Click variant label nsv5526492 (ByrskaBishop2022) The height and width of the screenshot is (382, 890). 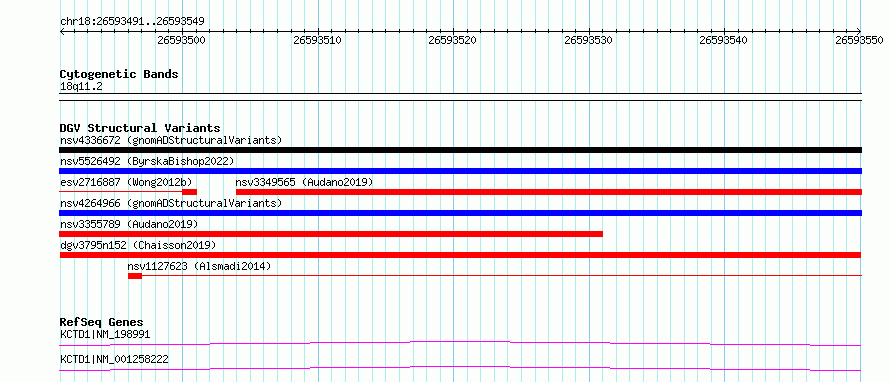[147, 161]
